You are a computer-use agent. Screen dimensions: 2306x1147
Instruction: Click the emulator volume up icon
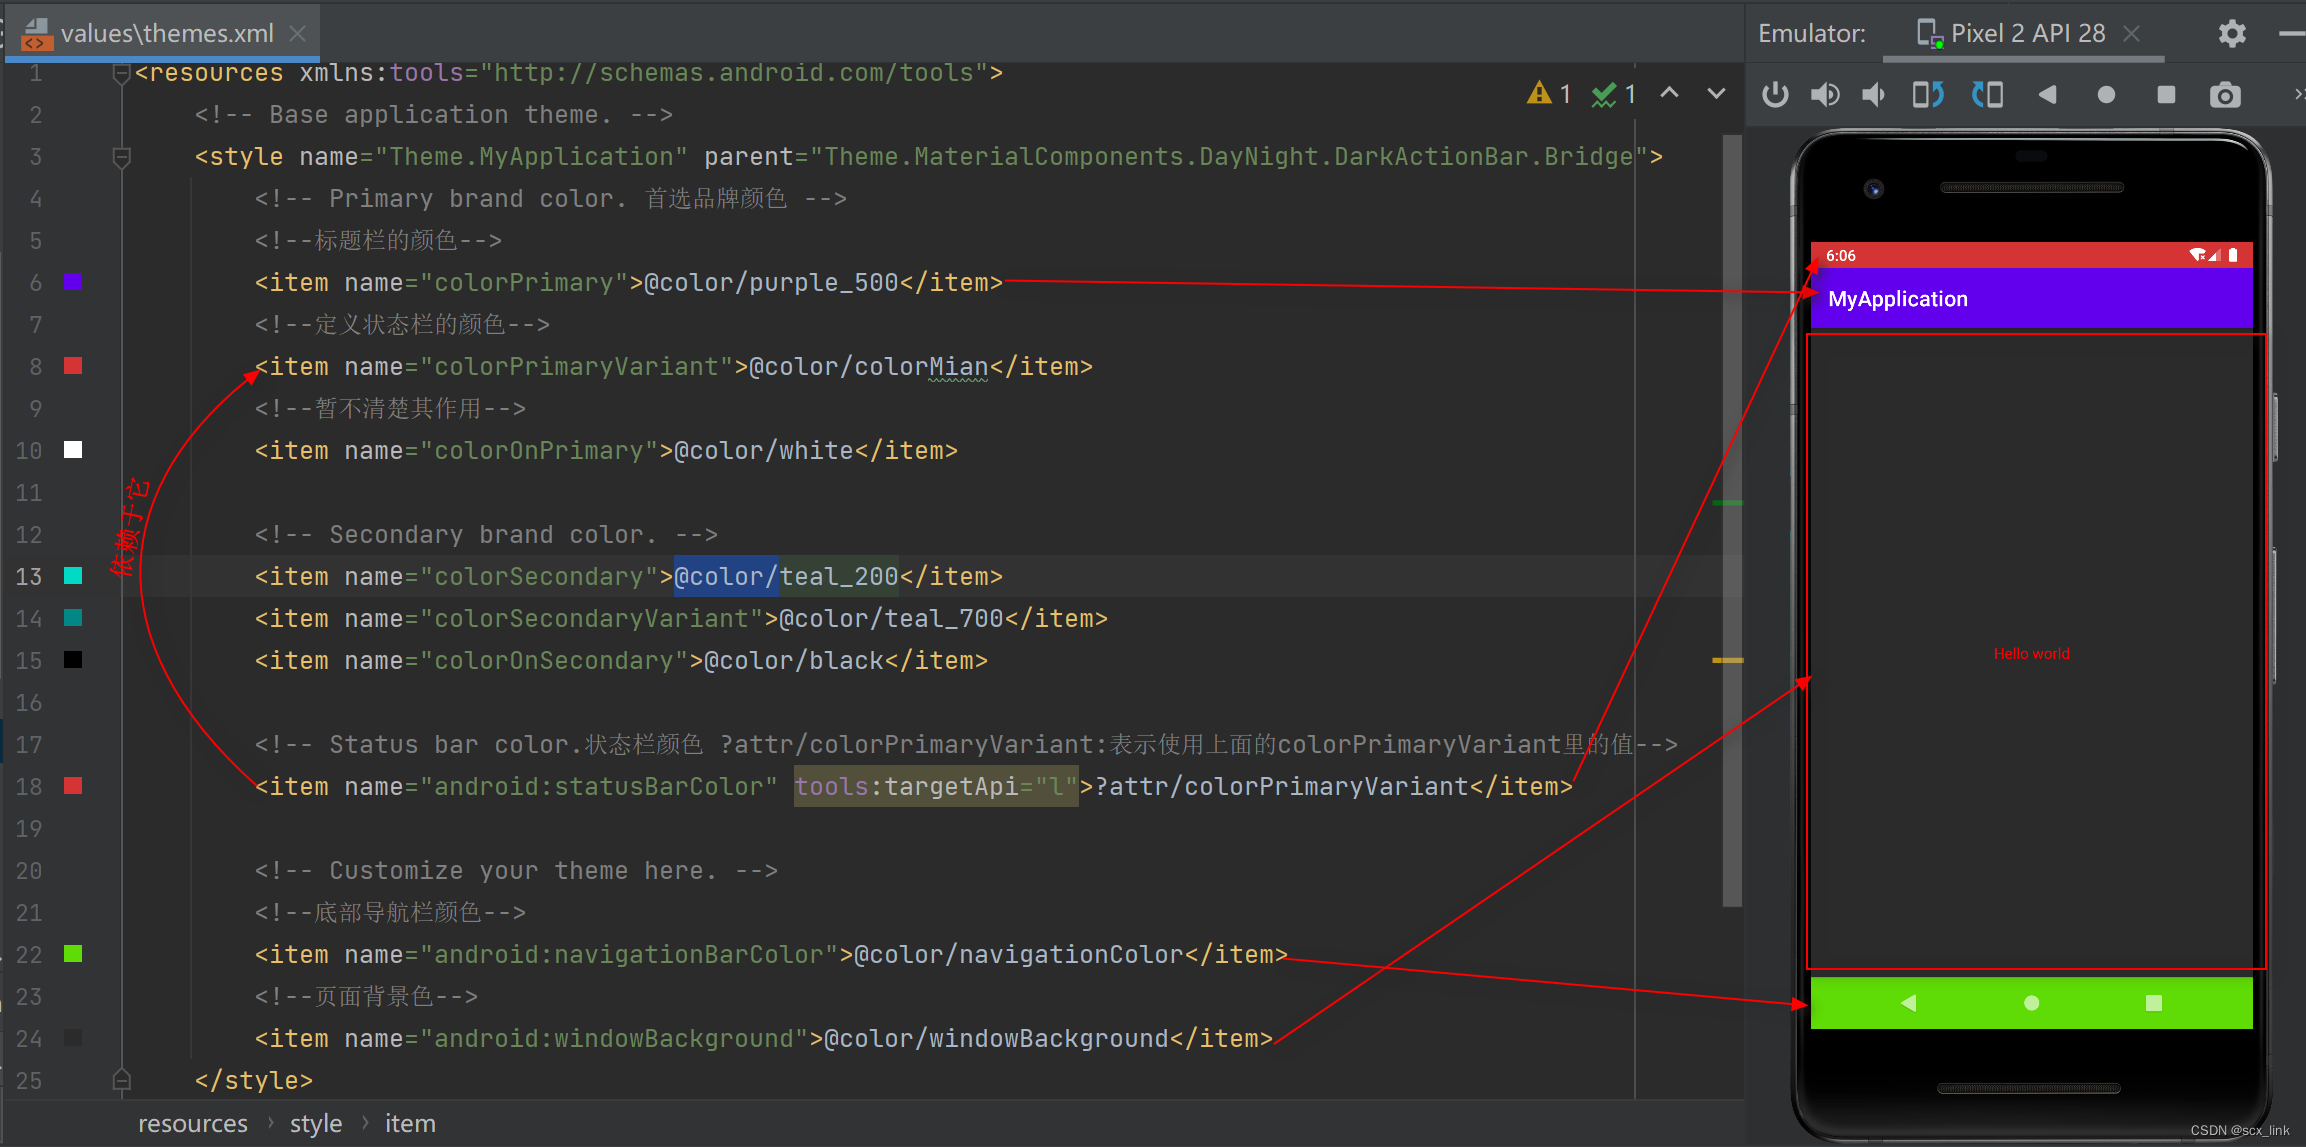(x=1825, y=95)
